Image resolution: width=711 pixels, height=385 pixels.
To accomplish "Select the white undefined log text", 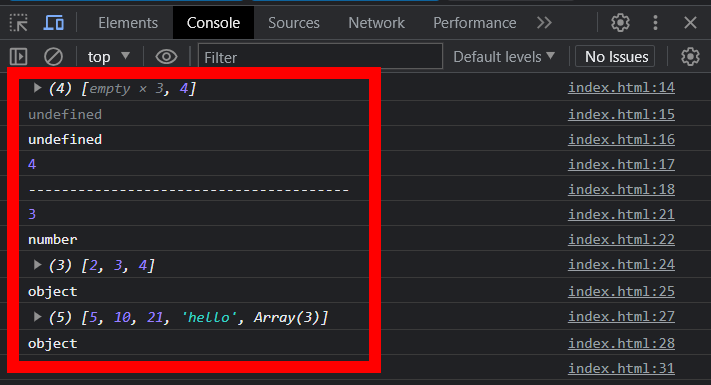I will click(x=65, y=139).
